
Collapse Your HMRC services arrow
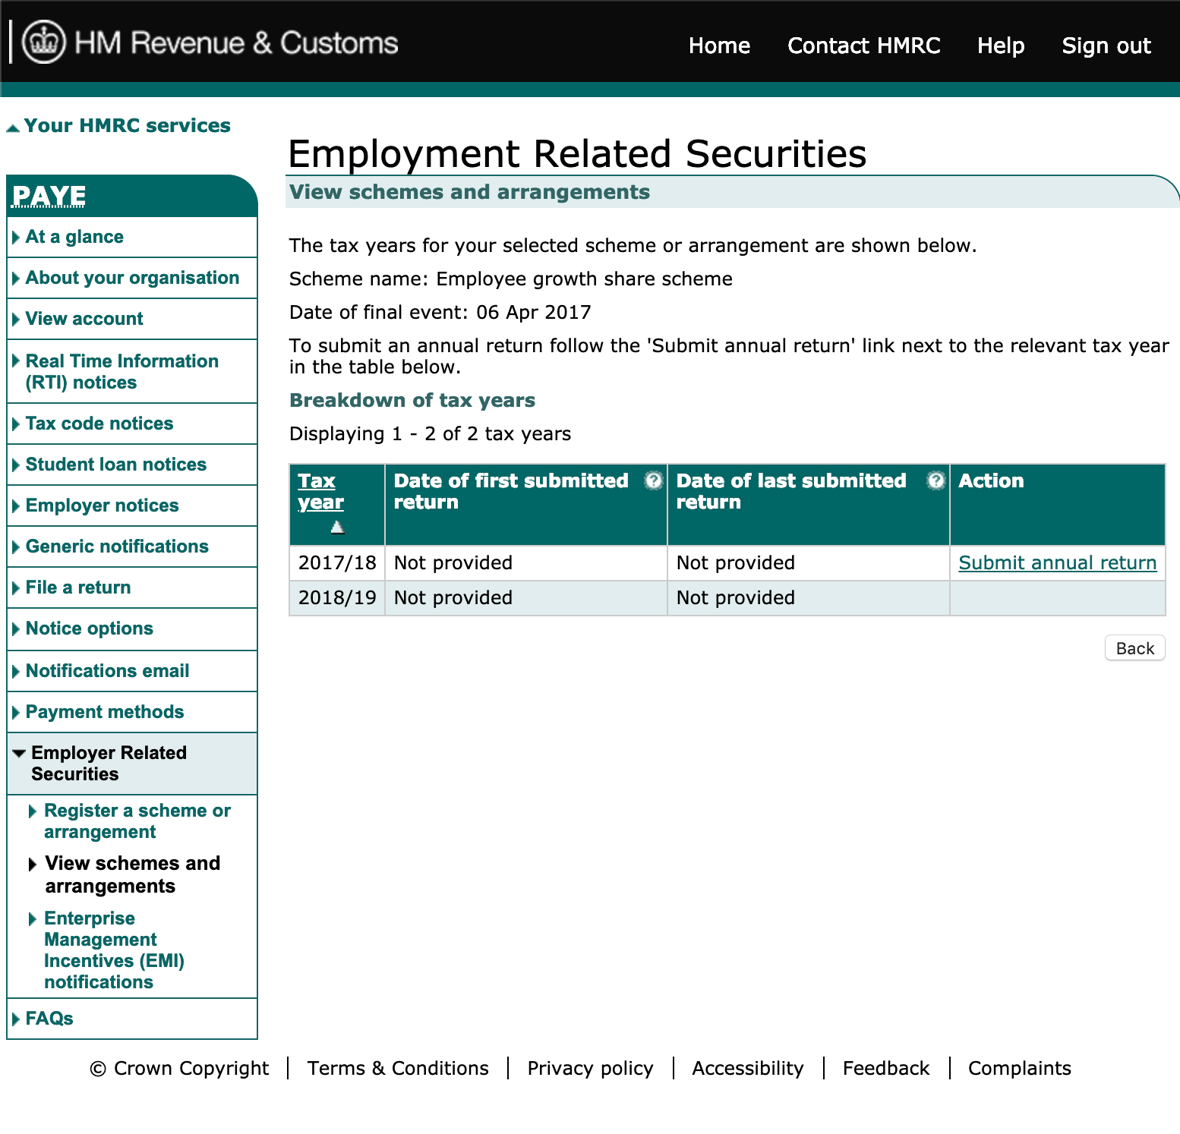tap(13, 127)
